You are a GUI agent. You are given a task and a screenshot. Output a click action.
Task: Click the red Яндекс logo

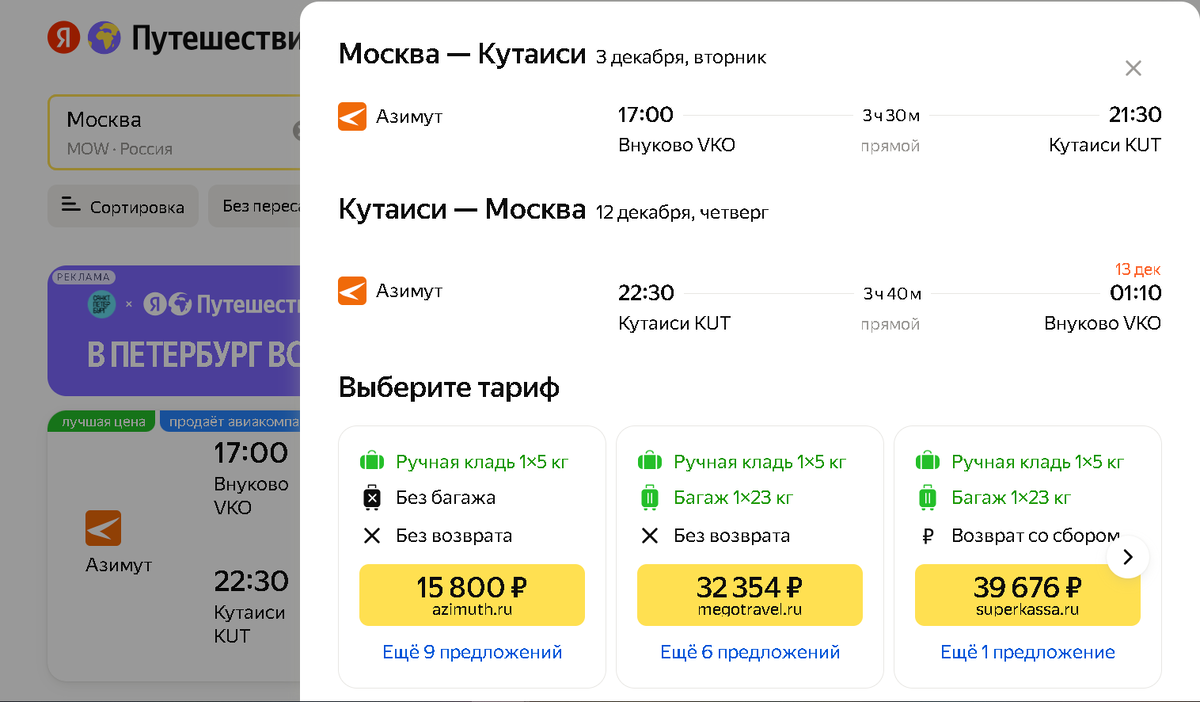62,37
